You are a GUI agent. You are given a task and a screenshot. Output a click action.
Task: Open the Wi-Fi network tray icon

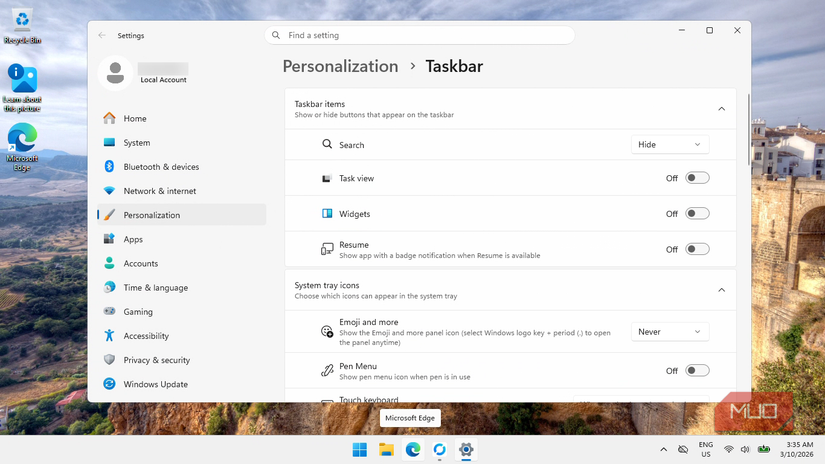(x=729, y=450)
